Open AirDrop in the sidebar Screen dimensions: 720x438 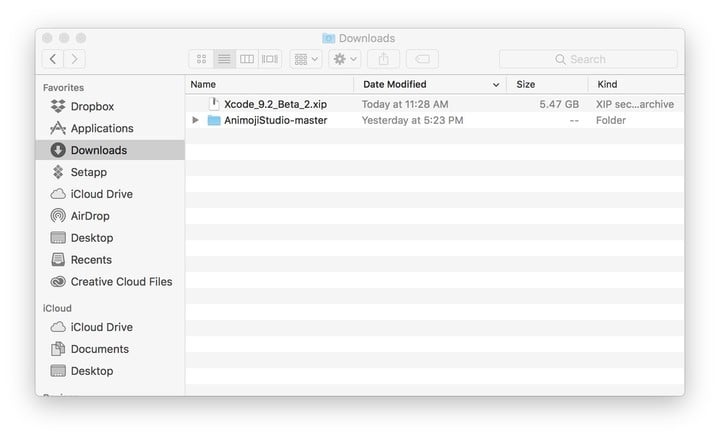(110, 216)
